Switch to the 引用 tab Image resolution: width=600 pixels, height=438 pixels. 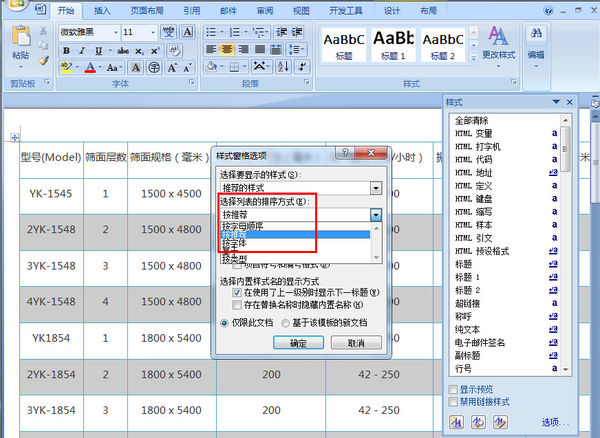pyautogui.click(x=192, y=11)
